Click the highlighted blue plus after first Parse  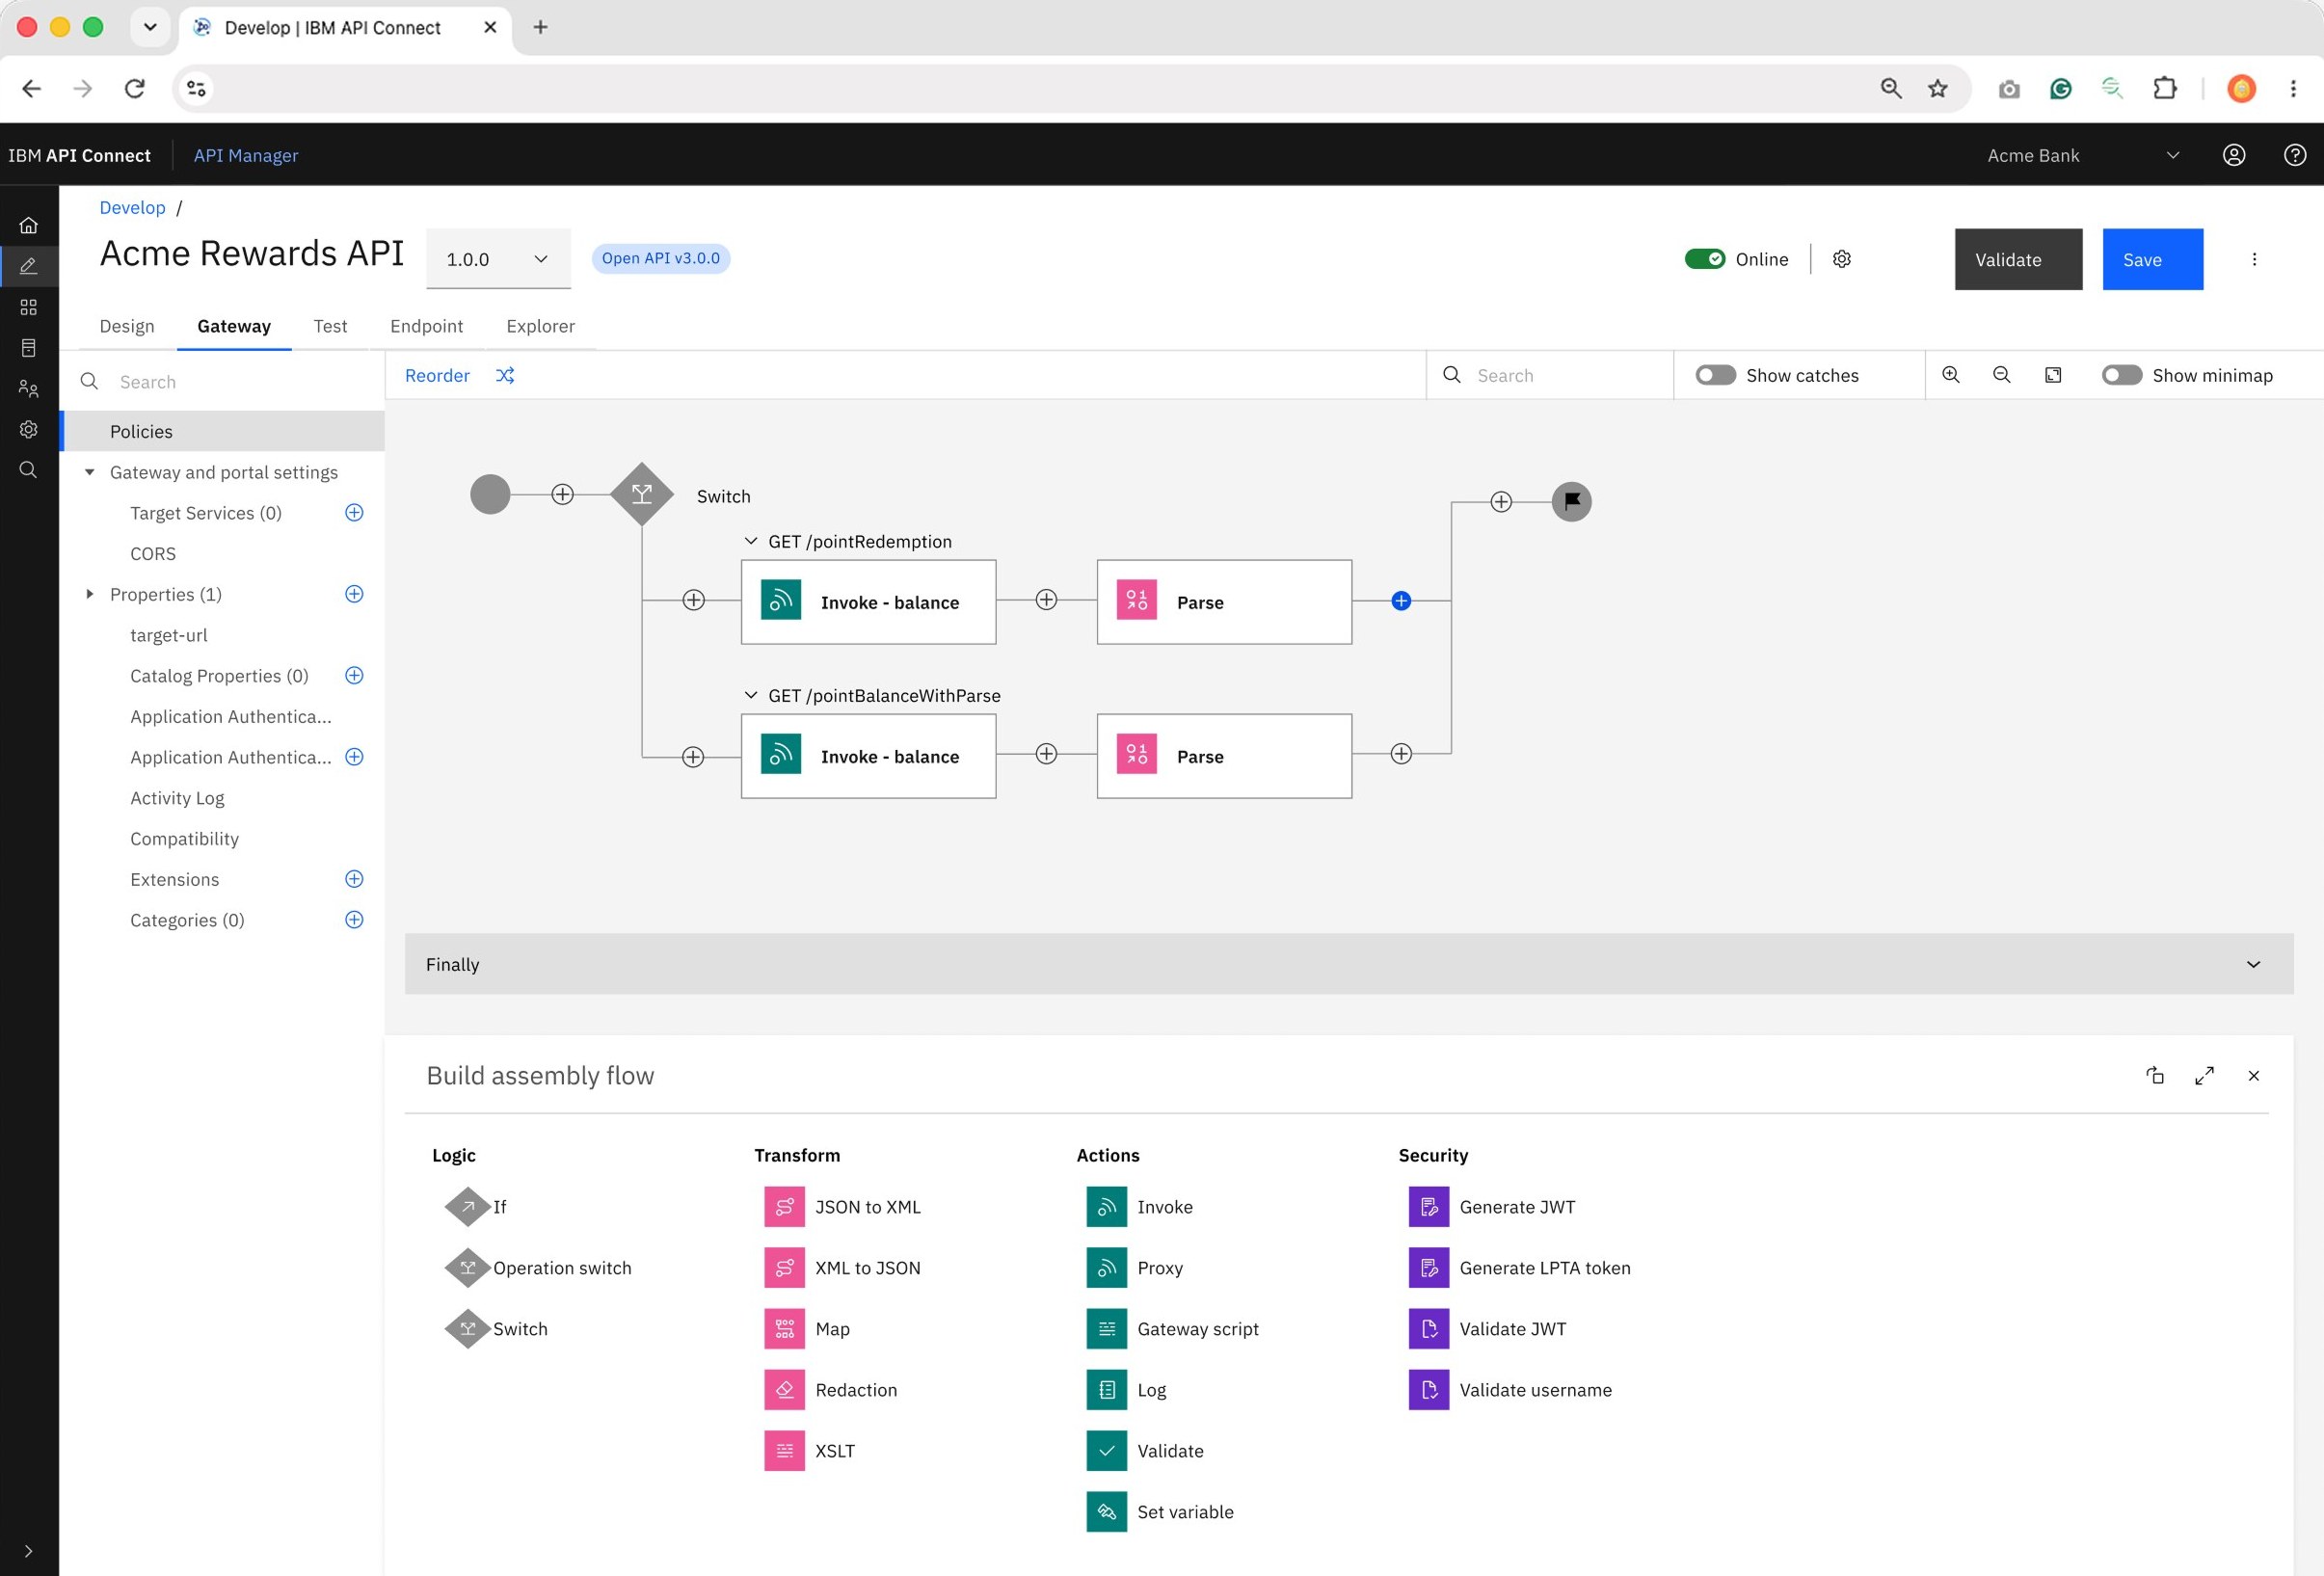point(1401,600)
